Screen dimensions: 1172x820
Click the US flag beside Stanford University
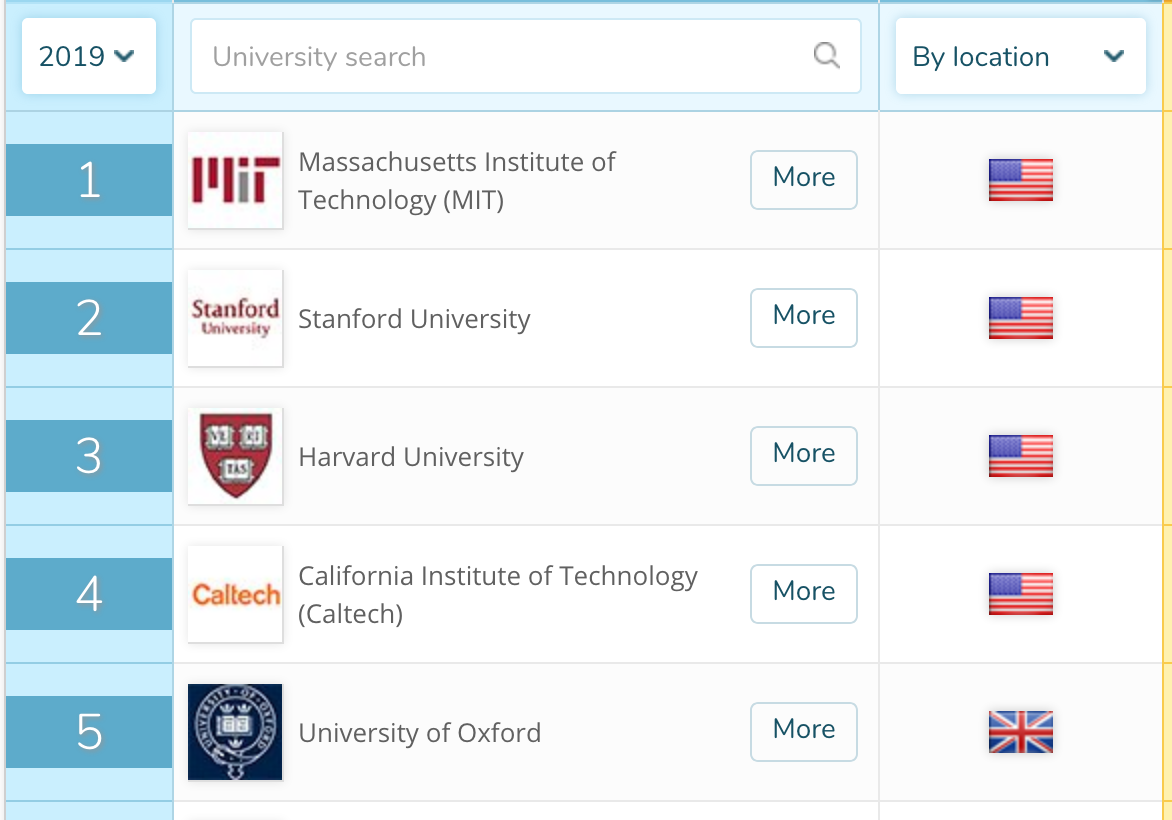(1020, 318)
